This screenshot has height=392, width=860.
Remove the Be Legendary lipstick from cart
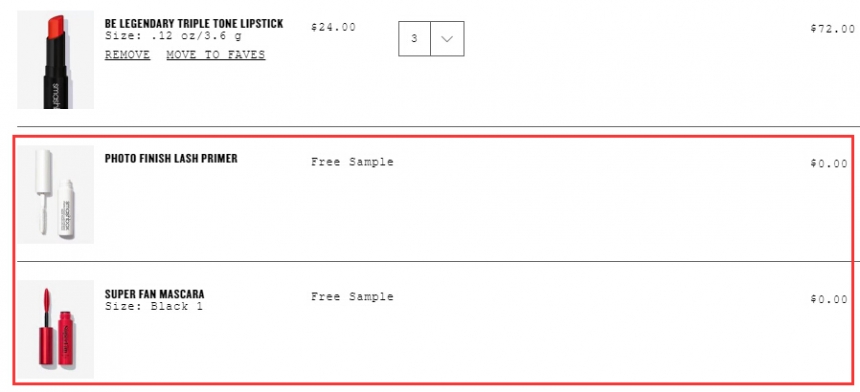(x=127, y=55)
